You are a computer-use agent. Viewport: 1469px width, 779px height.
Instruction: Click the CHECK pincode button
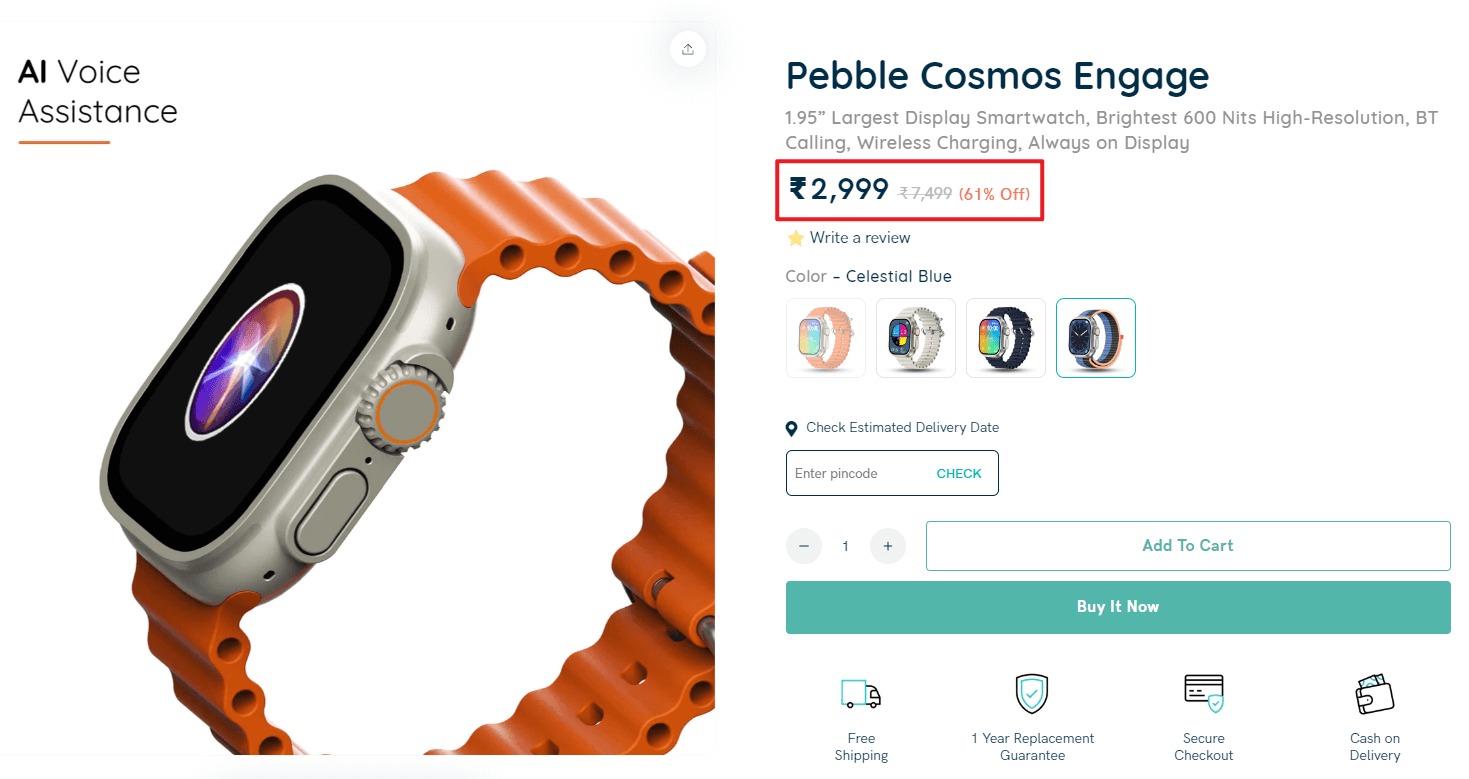(959, 473)
